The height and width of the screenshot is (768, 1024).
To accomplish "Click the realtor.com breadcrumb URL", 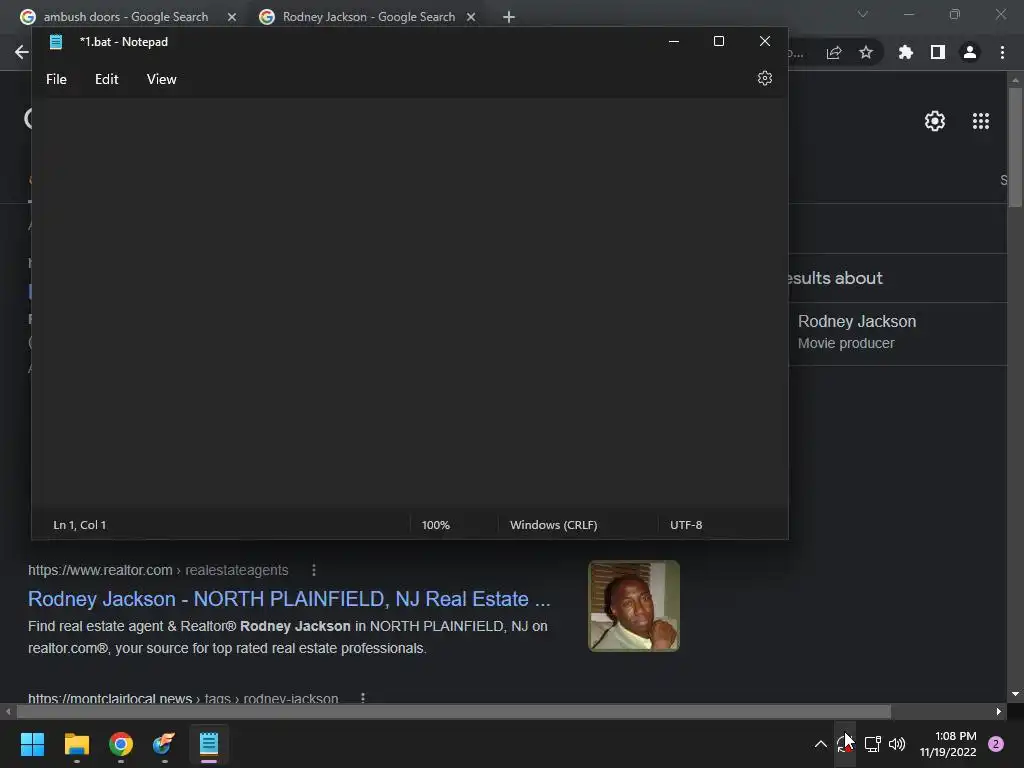I will [x=158, y=570].
